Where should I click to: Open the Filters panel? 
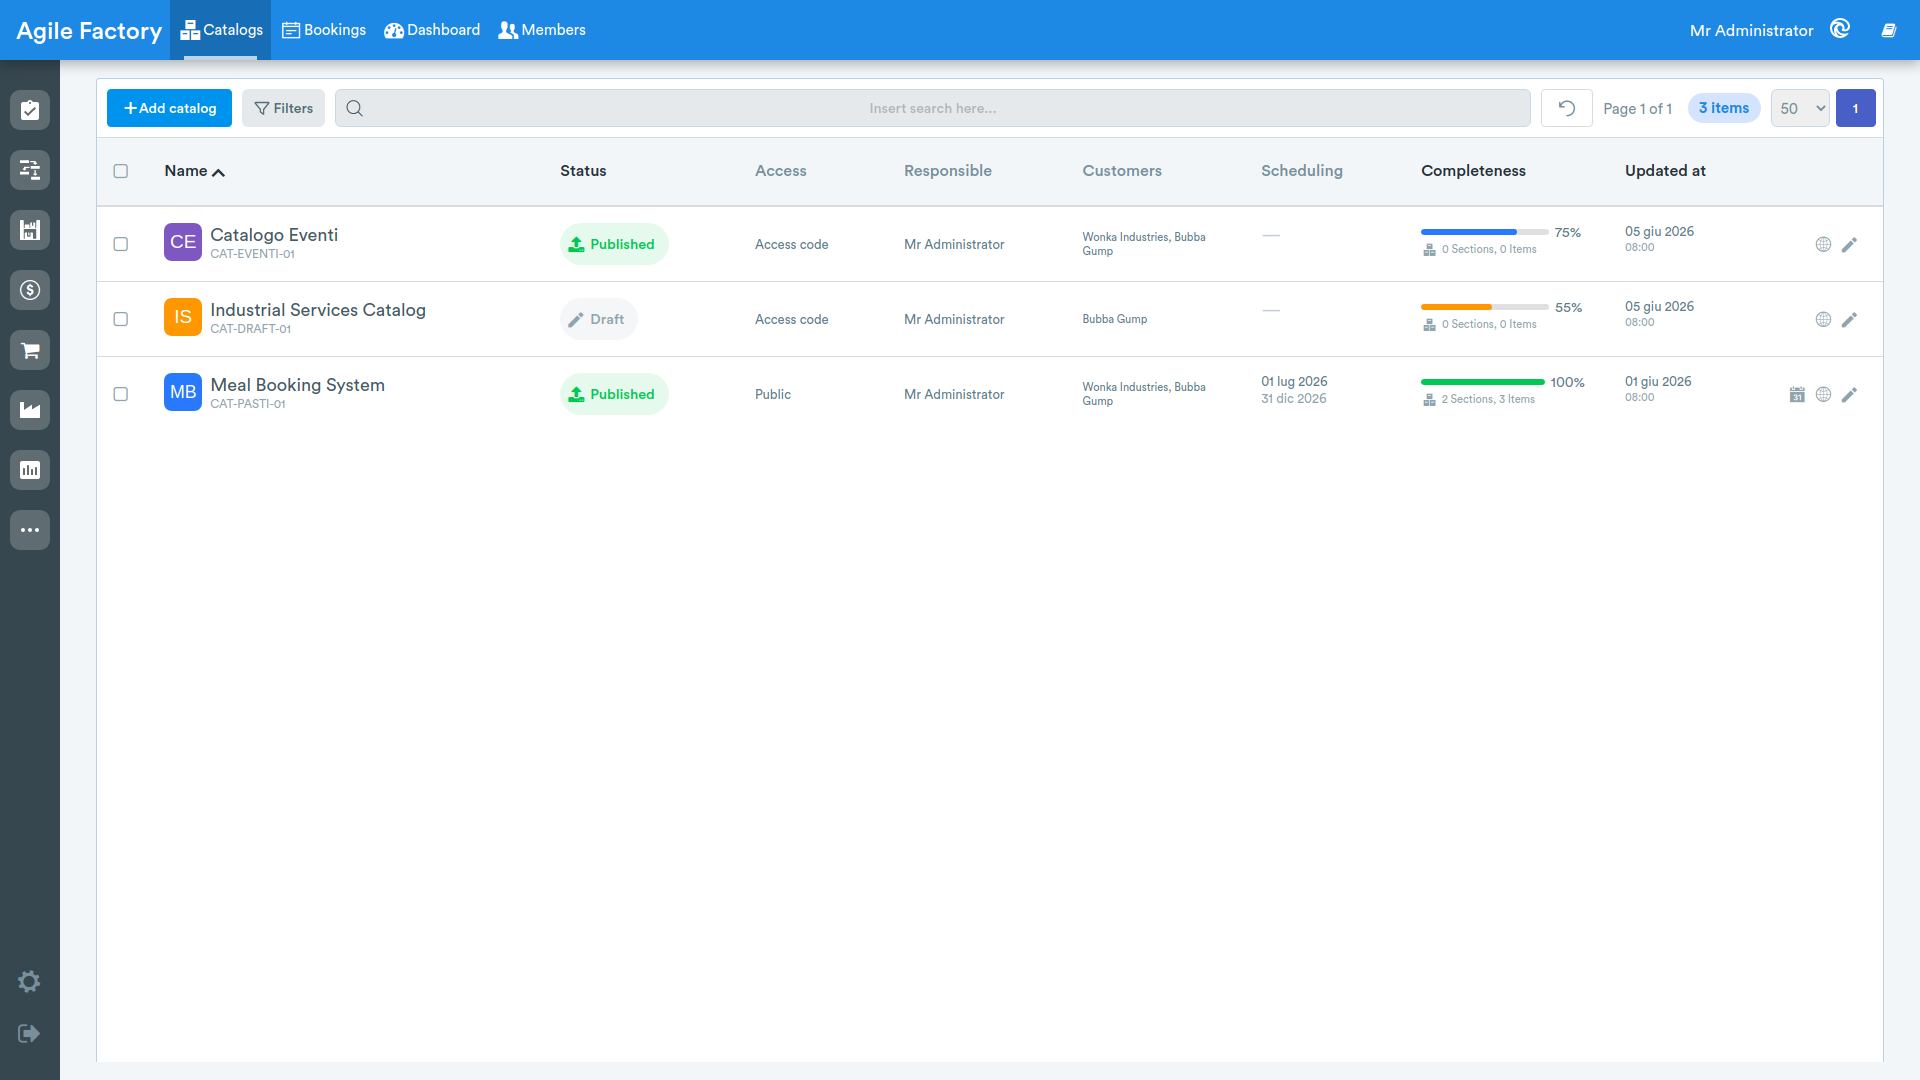pyautogui.click(x=283, y=108)
